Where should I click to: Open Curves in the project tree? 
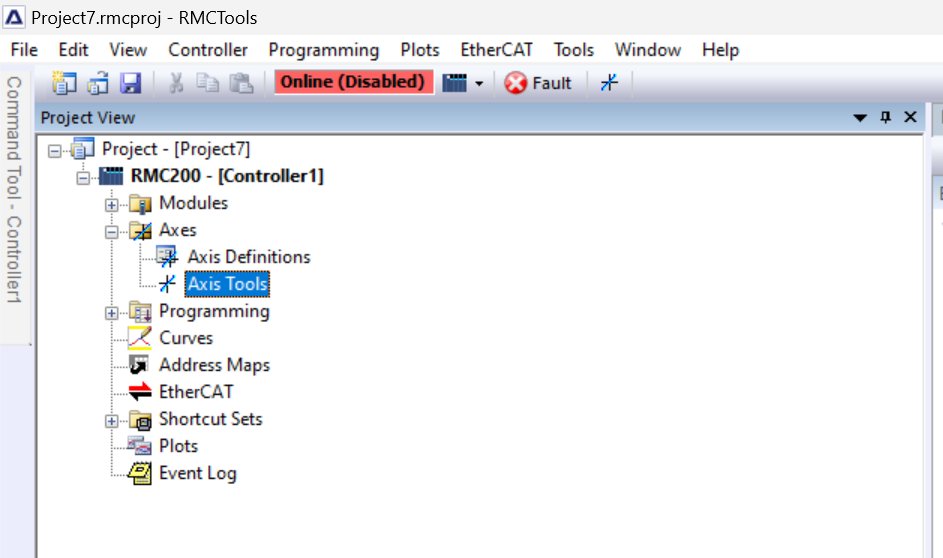186,338
